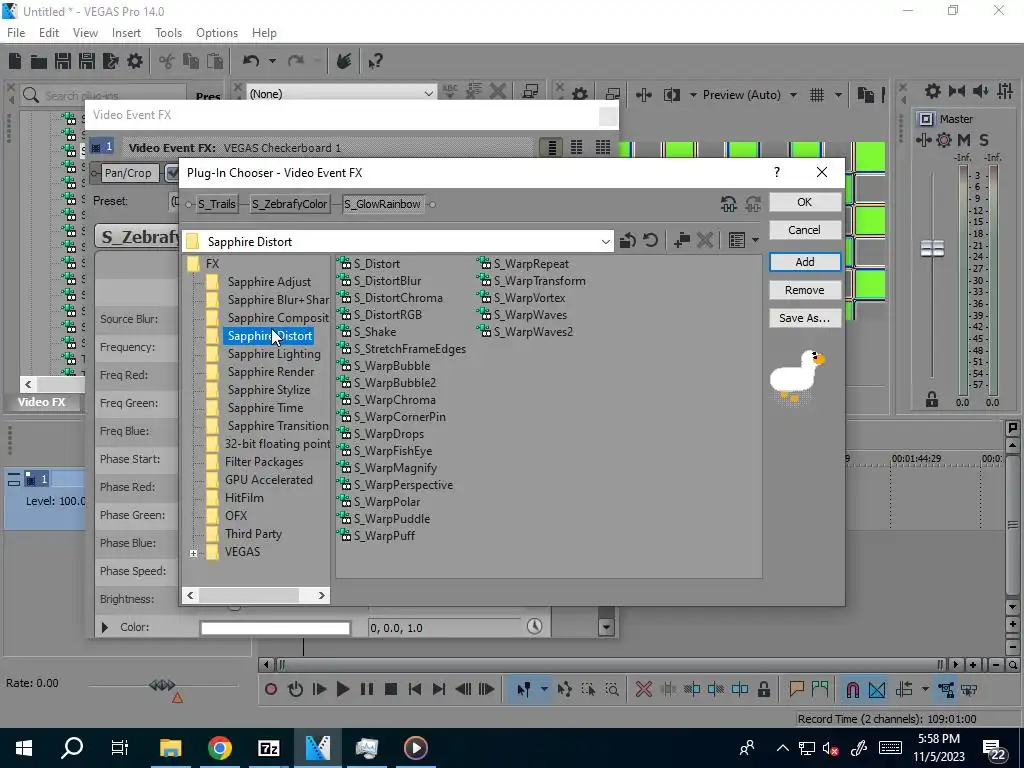
Task: Click the Insert Marker icon
Action: 796,689
